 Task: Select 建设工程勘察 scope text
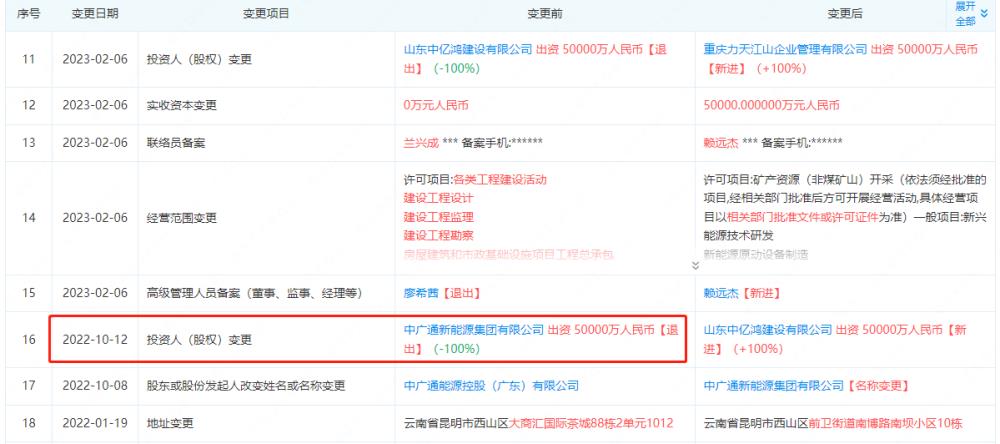point(439,236)
